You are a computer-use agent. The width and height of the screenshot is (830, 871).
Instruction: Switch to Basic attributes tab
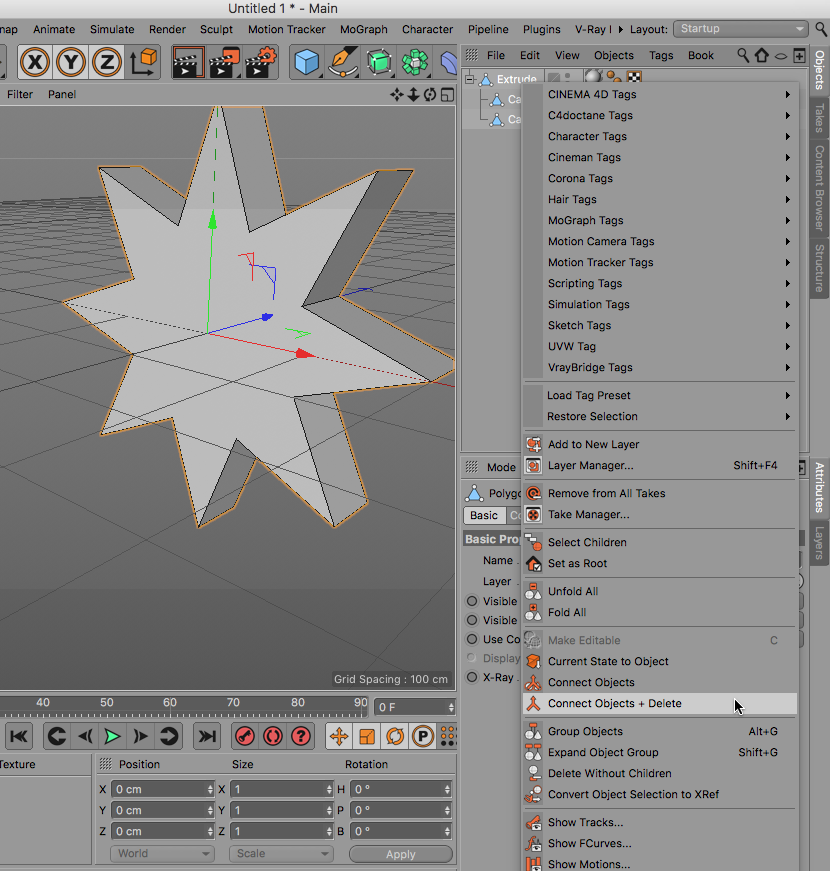click(484, 515)
